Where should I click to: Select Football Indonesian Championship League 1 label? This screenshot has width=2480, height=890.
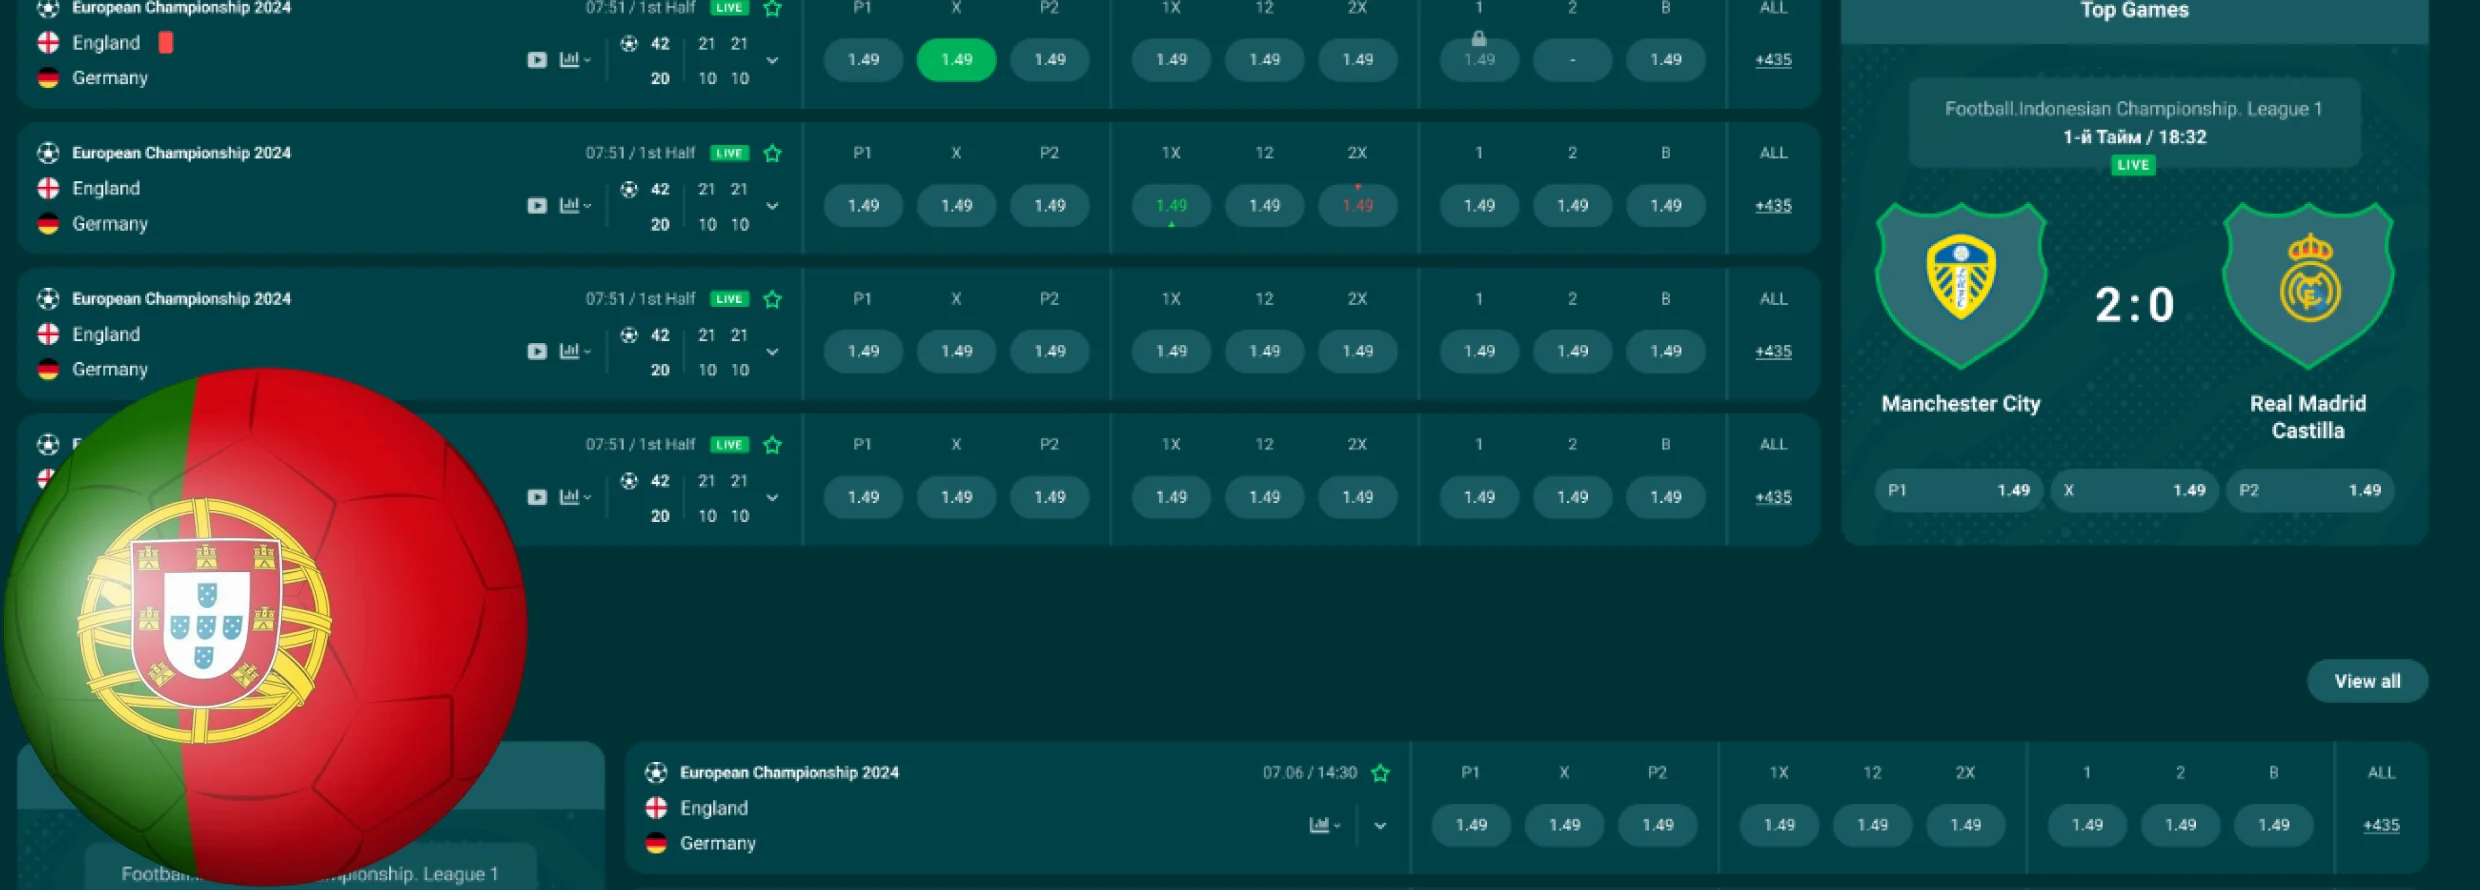2133,109
